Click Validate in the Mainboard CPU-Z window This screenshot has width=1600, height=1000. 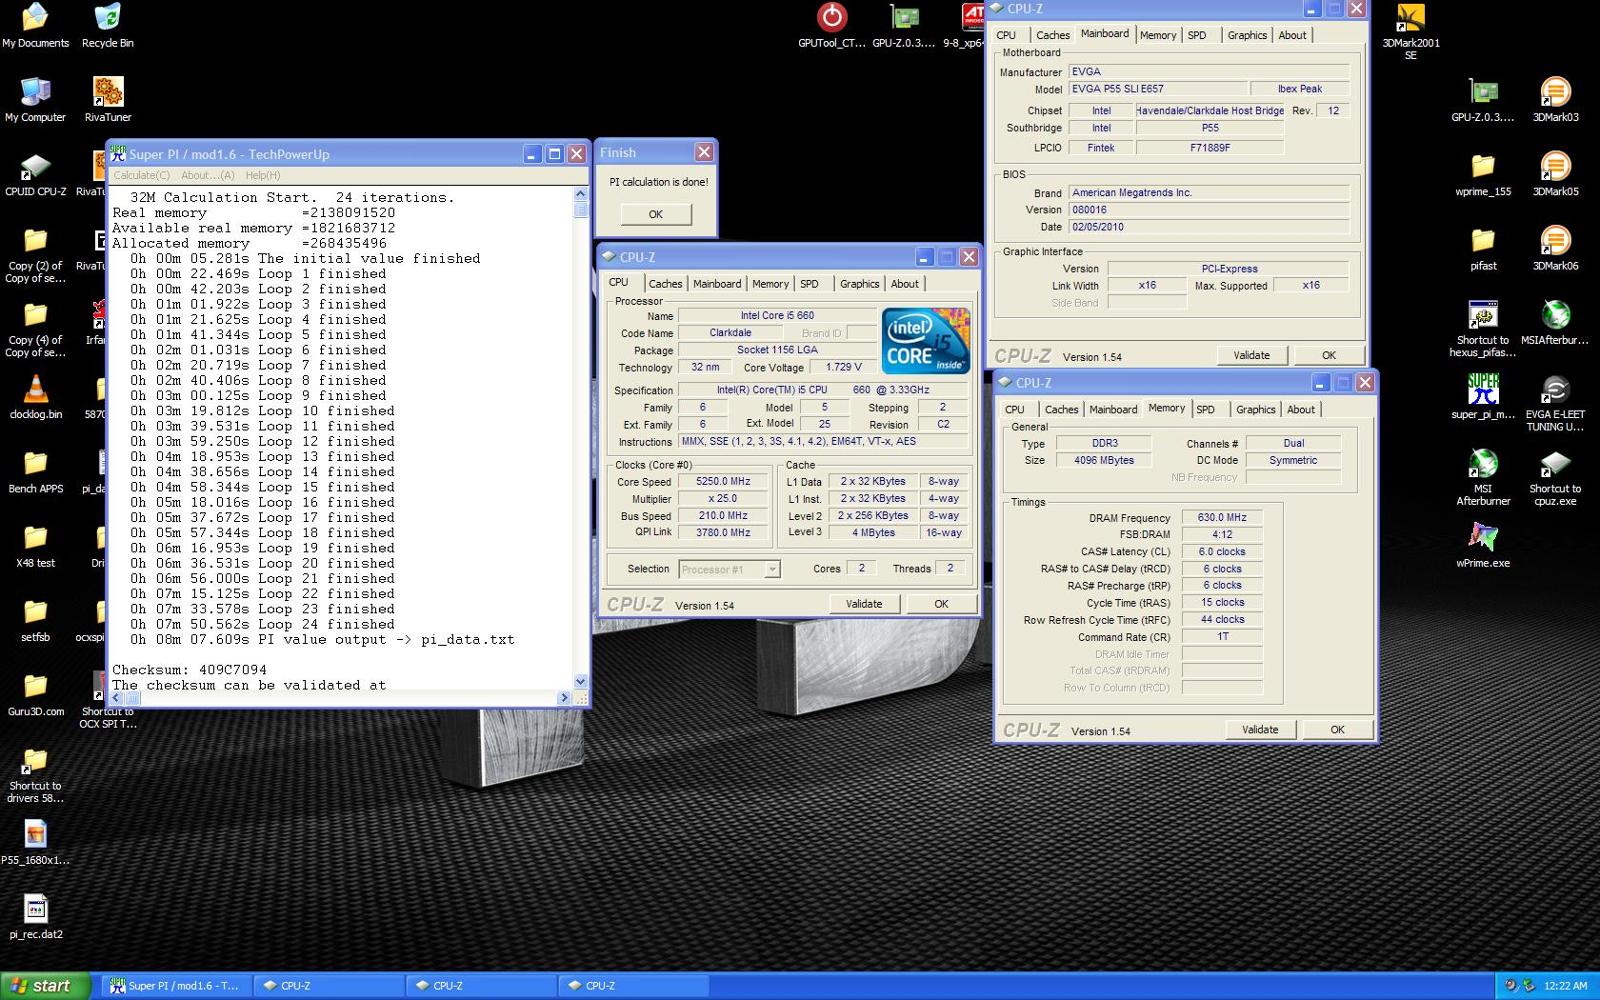coord(1251,355)
